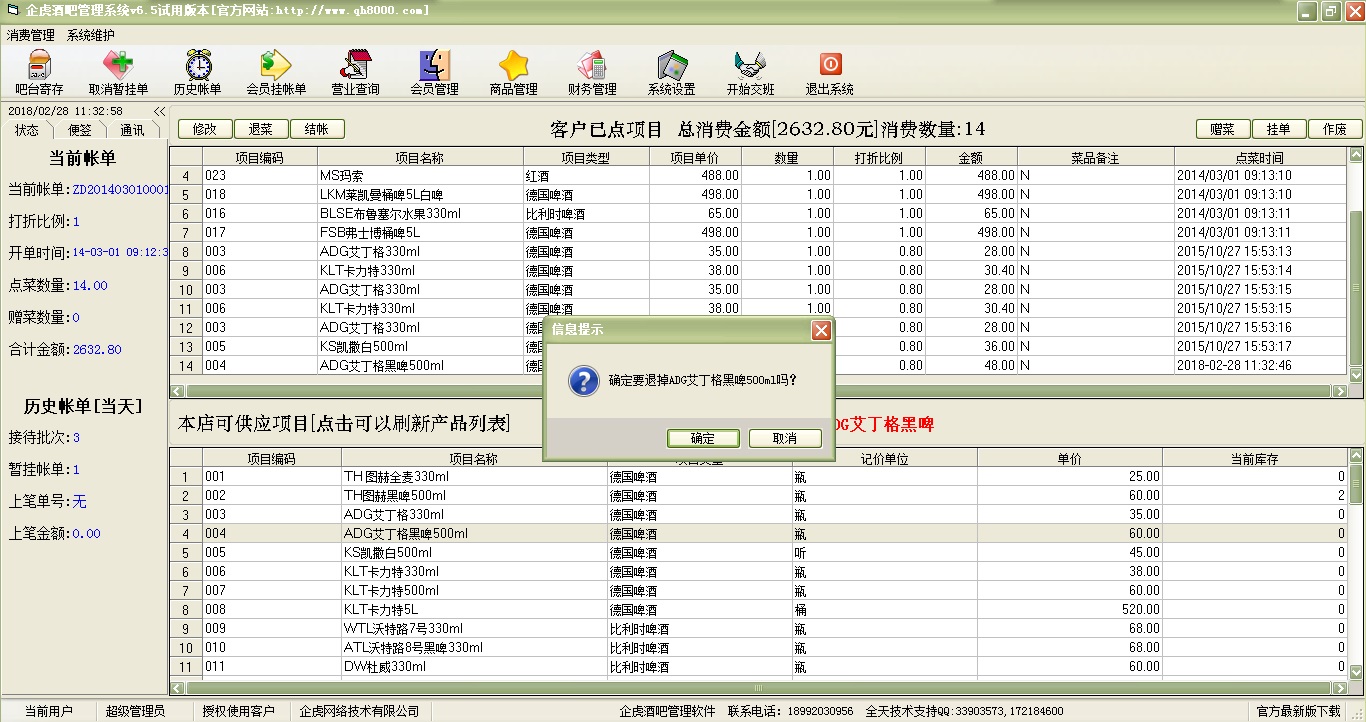This screenshot has width=1366, height=722.
Task: Click the 当前库存 column header
Action: tap(1254, 459)
